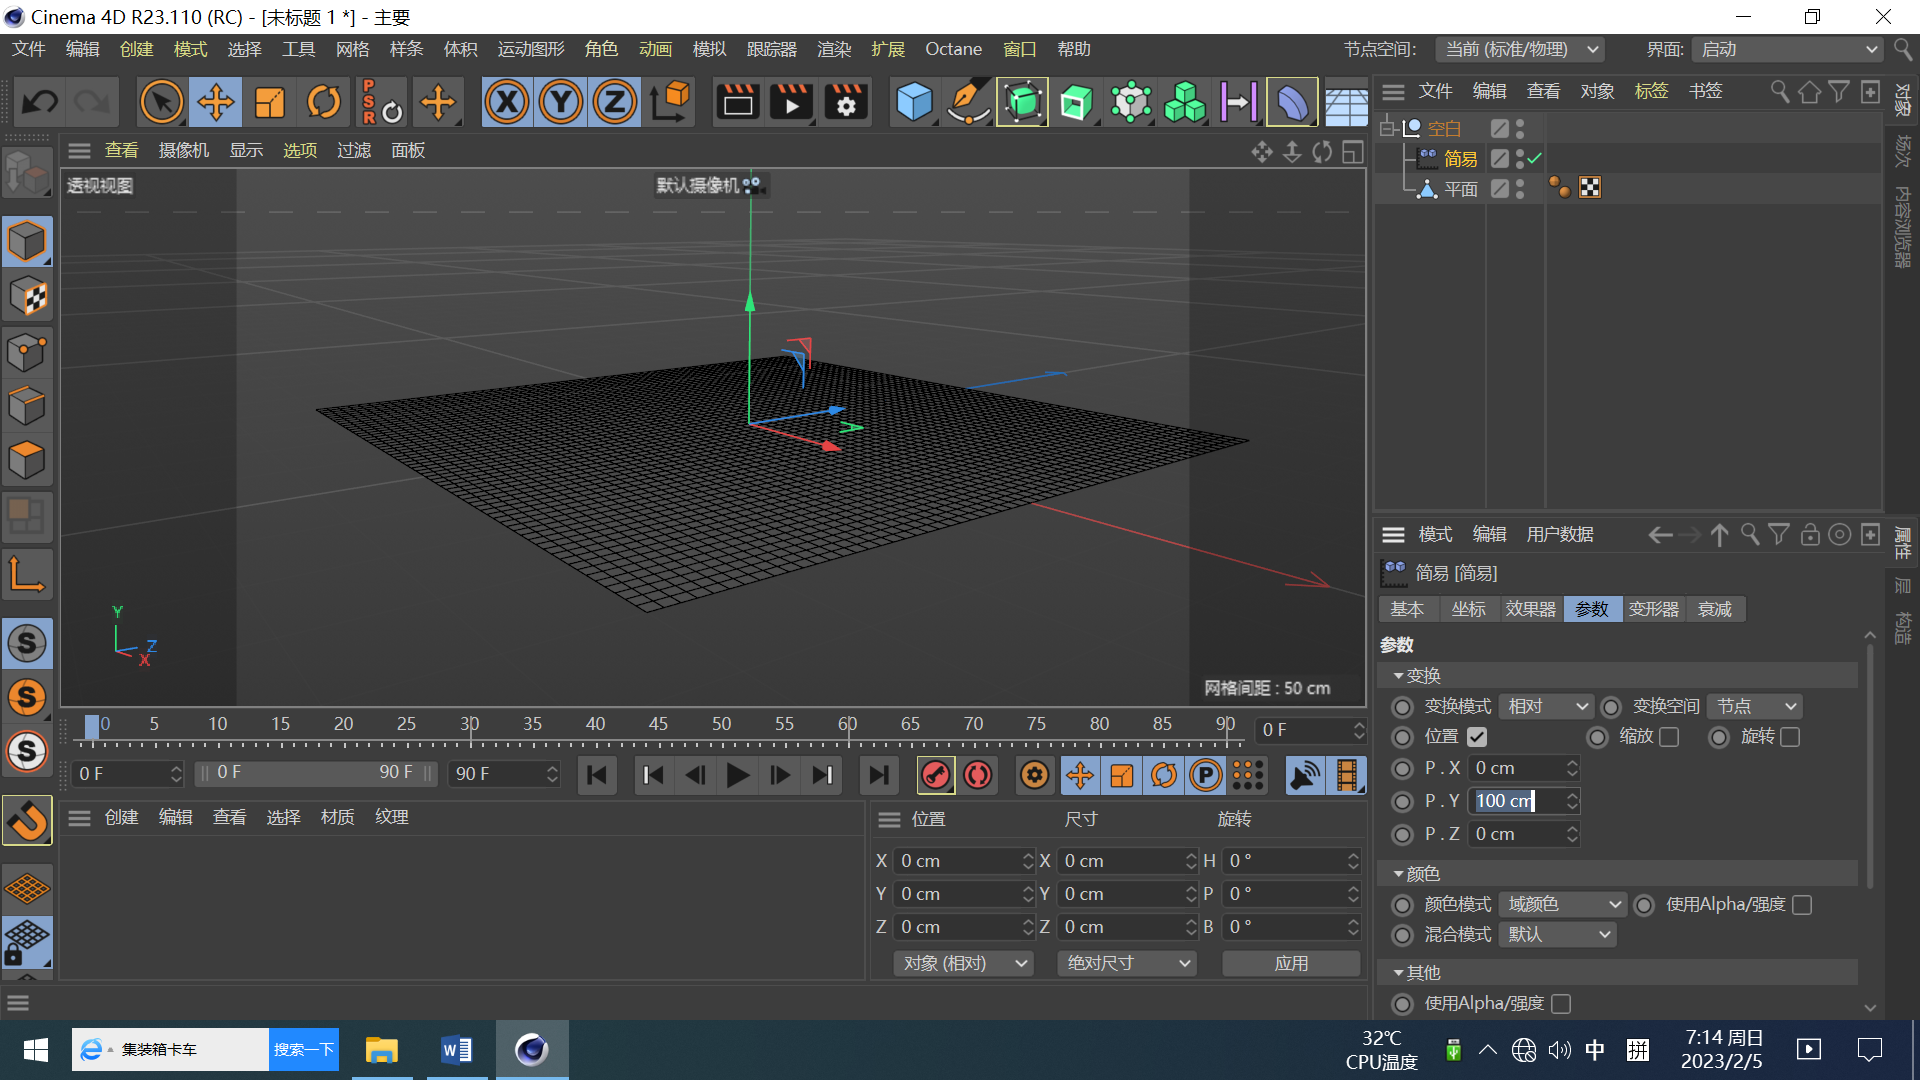Toggle Y axis lock
Viewport: 1920px width, 1080px height.
pyautogui.click(x=561, y=102)
